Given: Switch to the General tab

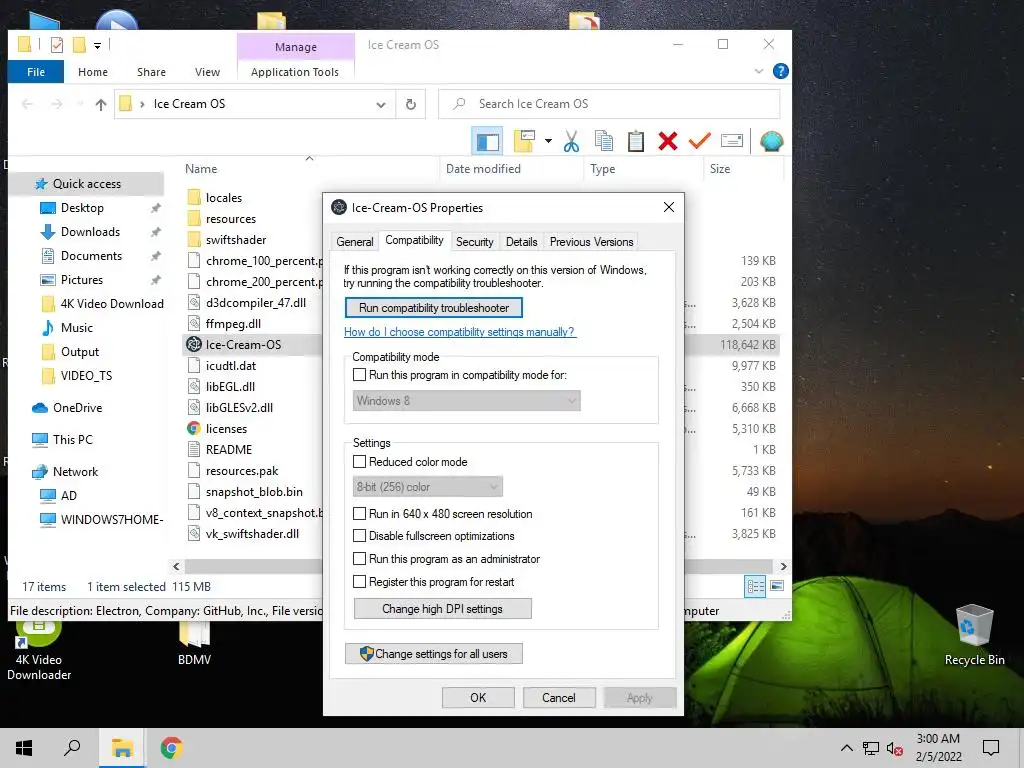Looking at the screenshot, I should point(355,242).
